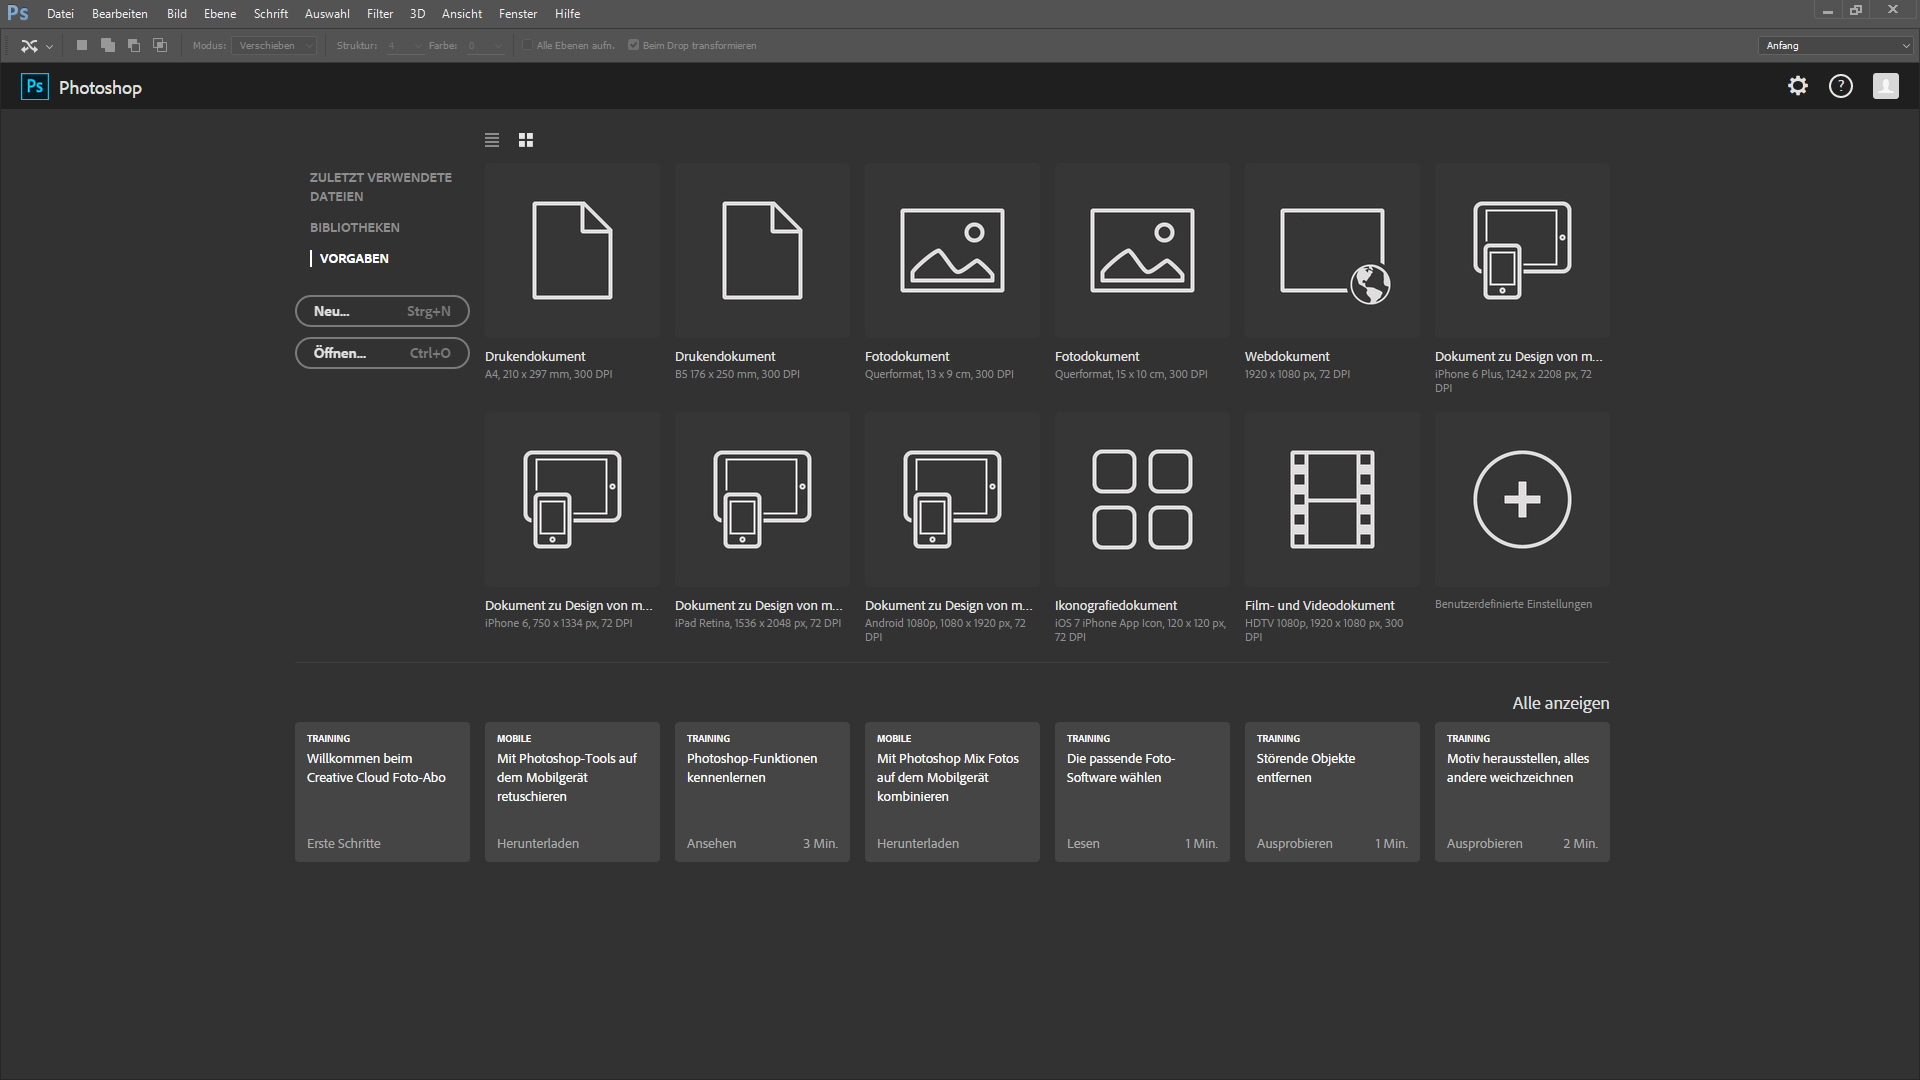Open the Anfang workspace dropdown
This screenshot has width=1920, height=1080.
click(1836, 46)
